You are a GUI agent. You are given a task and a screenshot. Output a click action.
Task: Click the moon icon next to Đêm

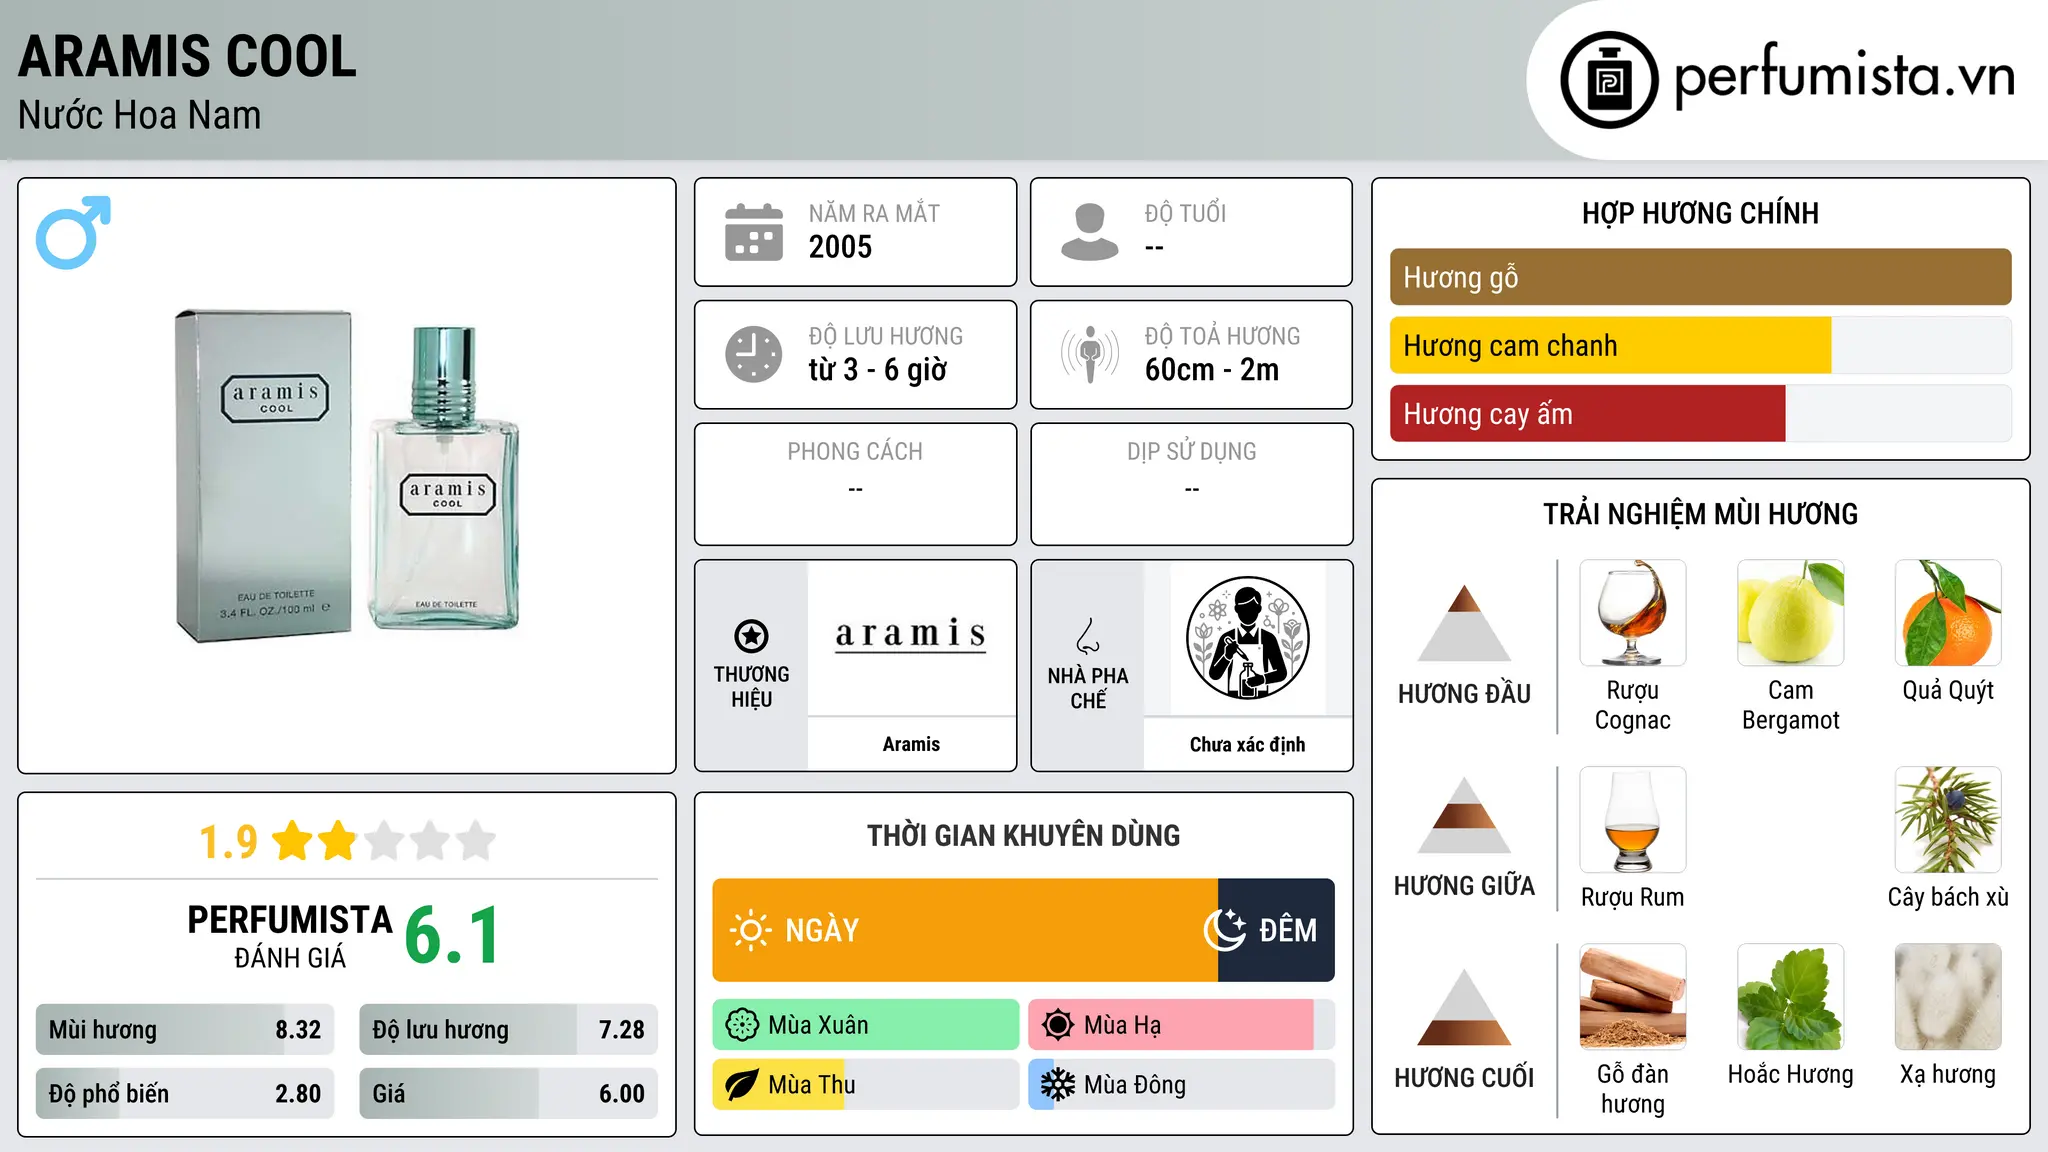point(1225,930)
